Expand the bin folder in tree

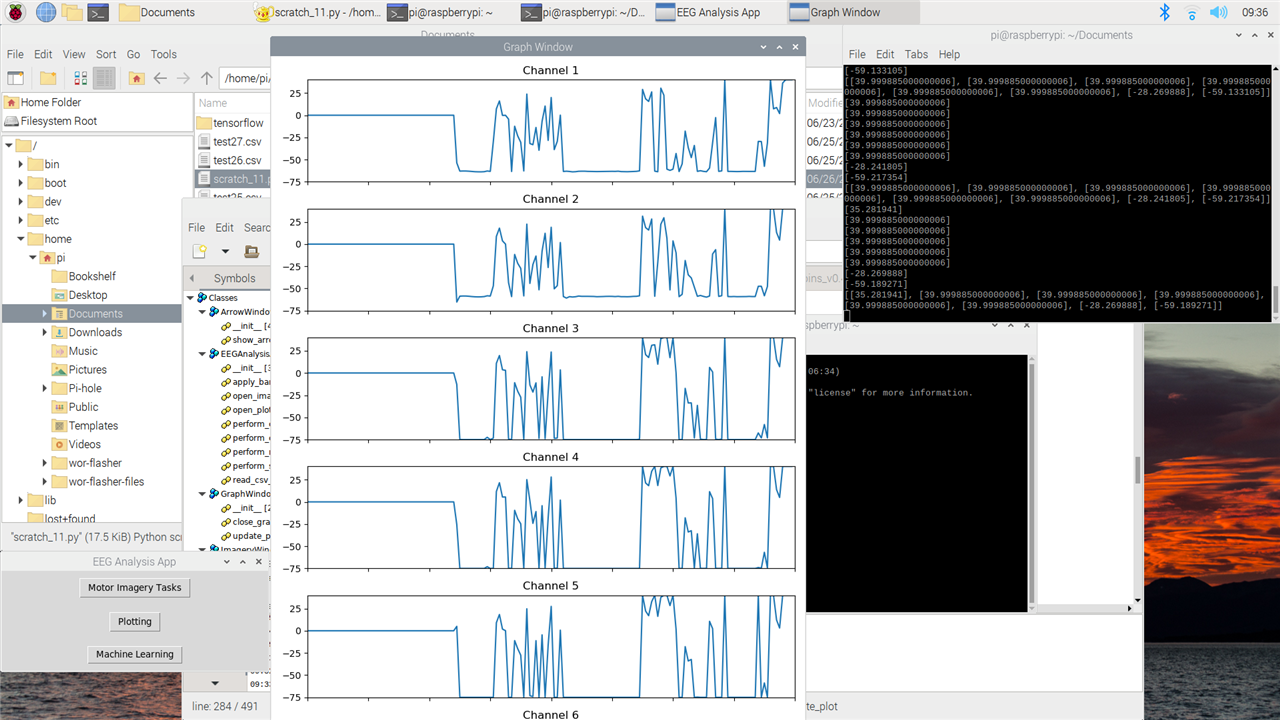click(x=21, y=165)
